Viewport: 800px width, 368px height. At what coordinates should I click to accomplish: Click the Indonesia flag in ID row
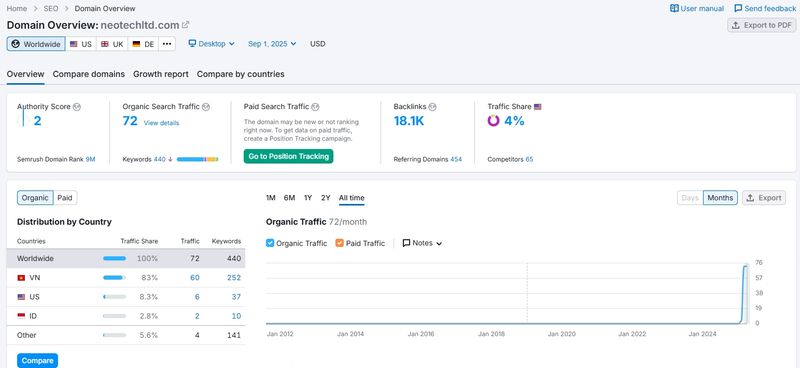pos(21,316)
